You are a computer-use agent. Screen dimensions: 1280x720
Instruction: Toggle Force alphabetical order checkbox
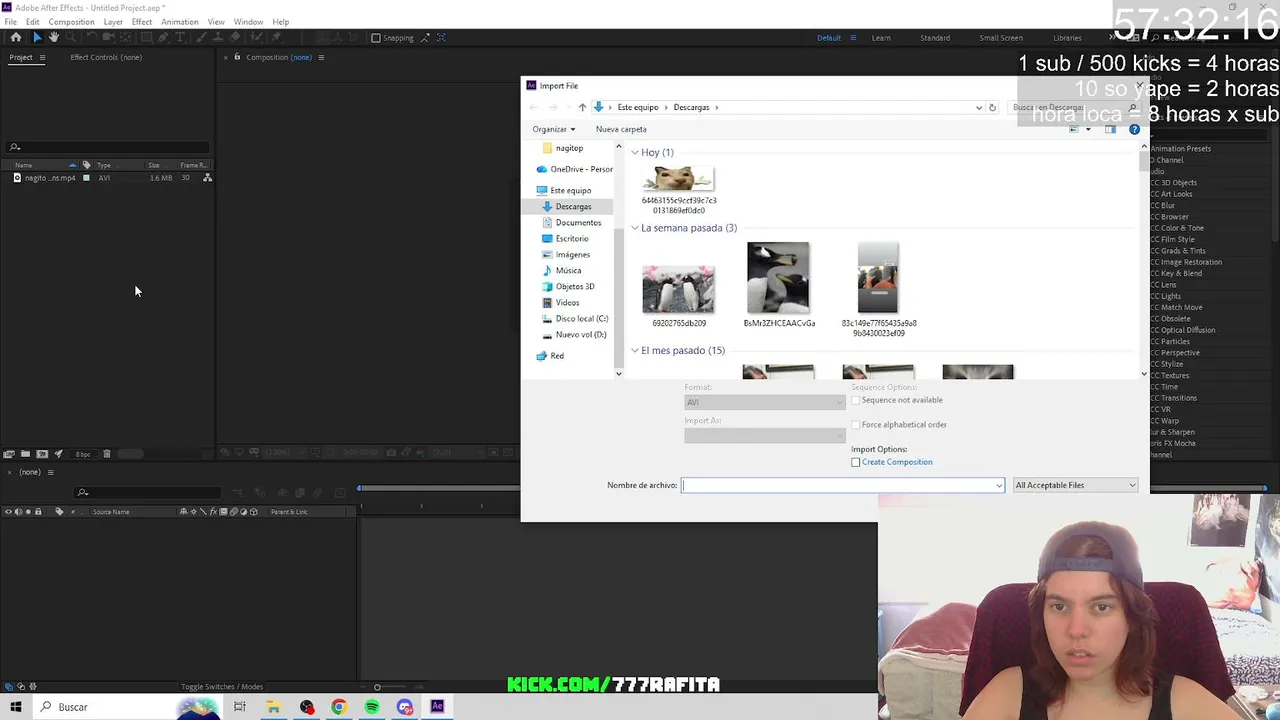[x=855, y=425]
